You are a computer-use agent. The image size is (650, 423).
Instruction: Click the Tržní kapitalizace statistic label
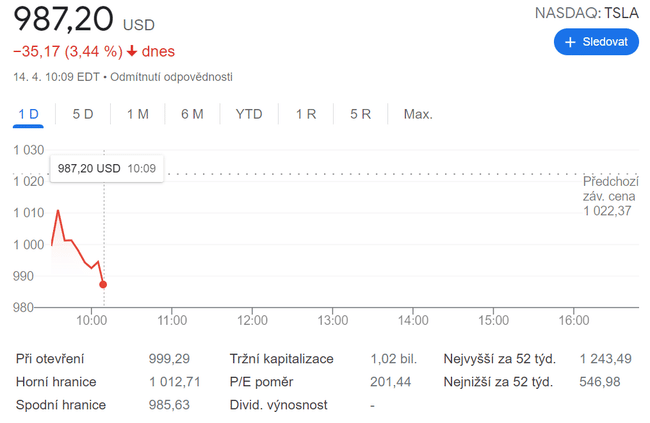tap(282, 358)
